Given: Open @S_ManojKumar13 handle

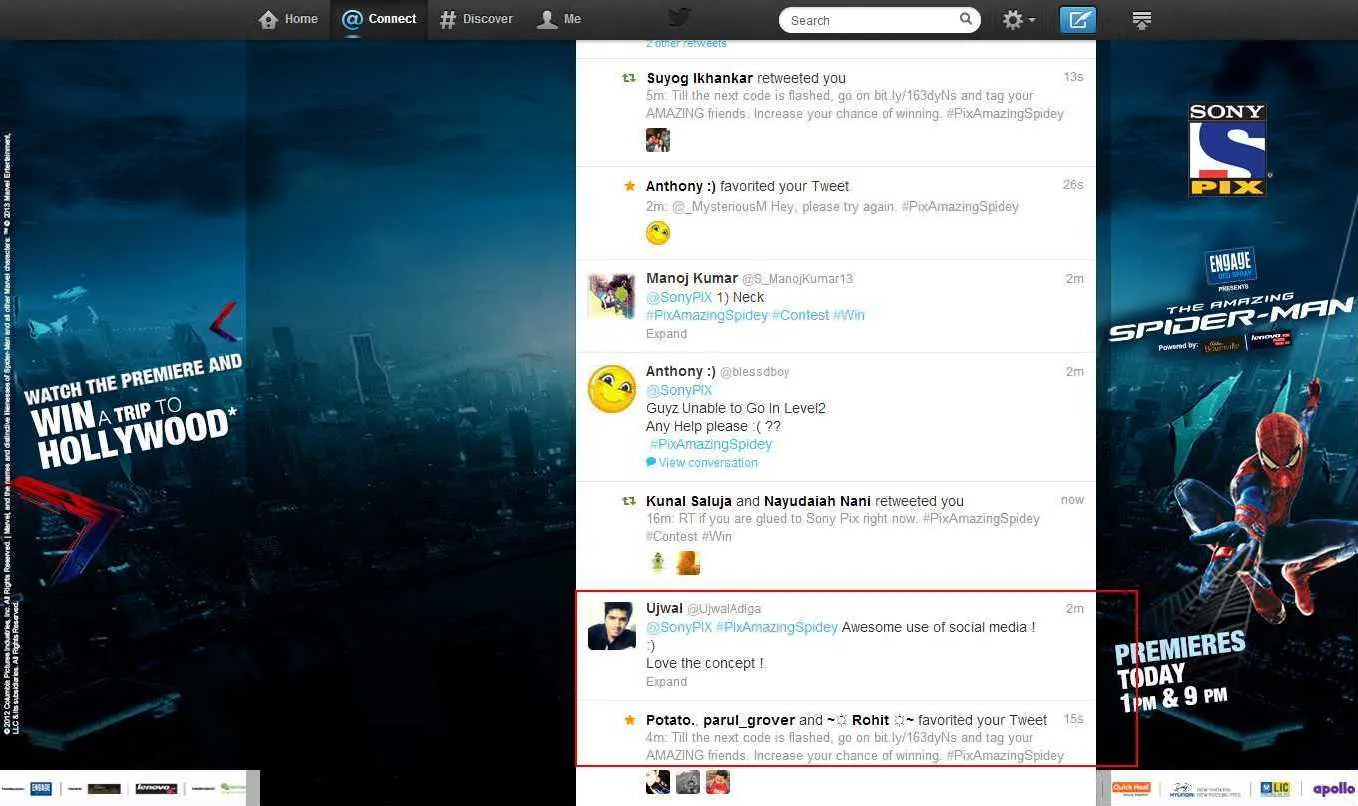Looking at the screenshot, I should [798, 279].
